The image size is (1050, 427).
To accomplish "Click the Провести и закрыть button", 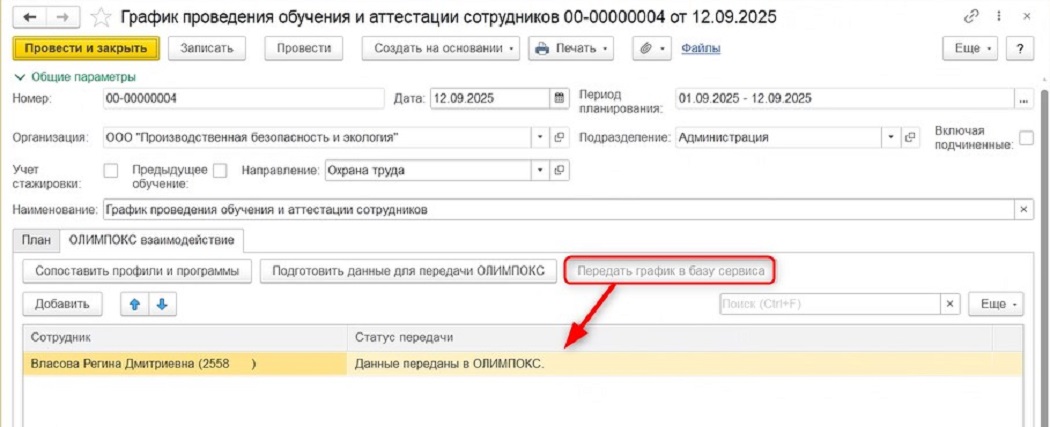I will (86, 48).
